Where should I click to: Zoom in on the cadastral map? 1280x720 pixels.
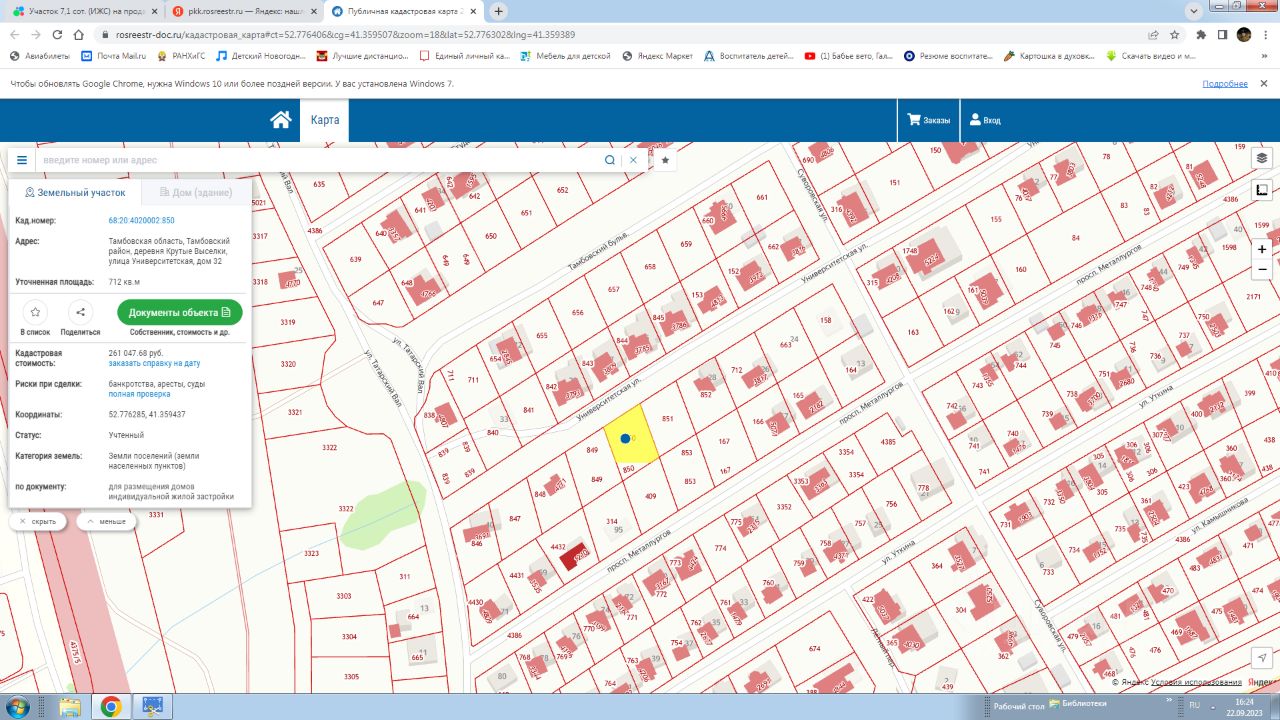1261,249
